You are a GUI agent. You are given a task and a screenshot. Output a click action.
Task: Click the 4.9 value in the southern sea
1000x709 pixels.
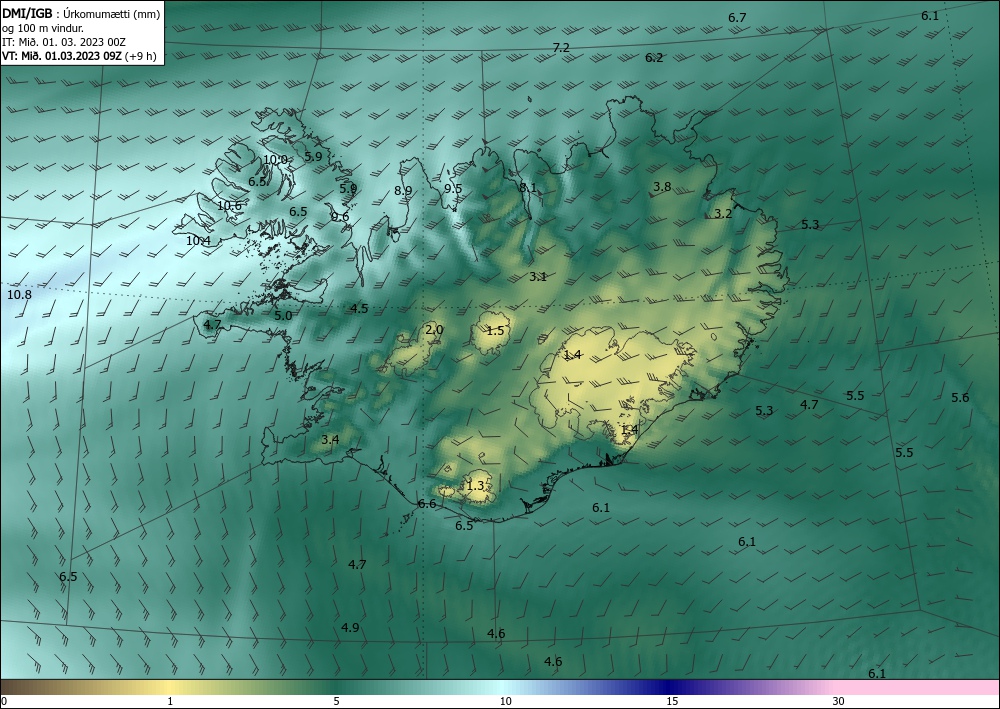click(x=350, y=627)
